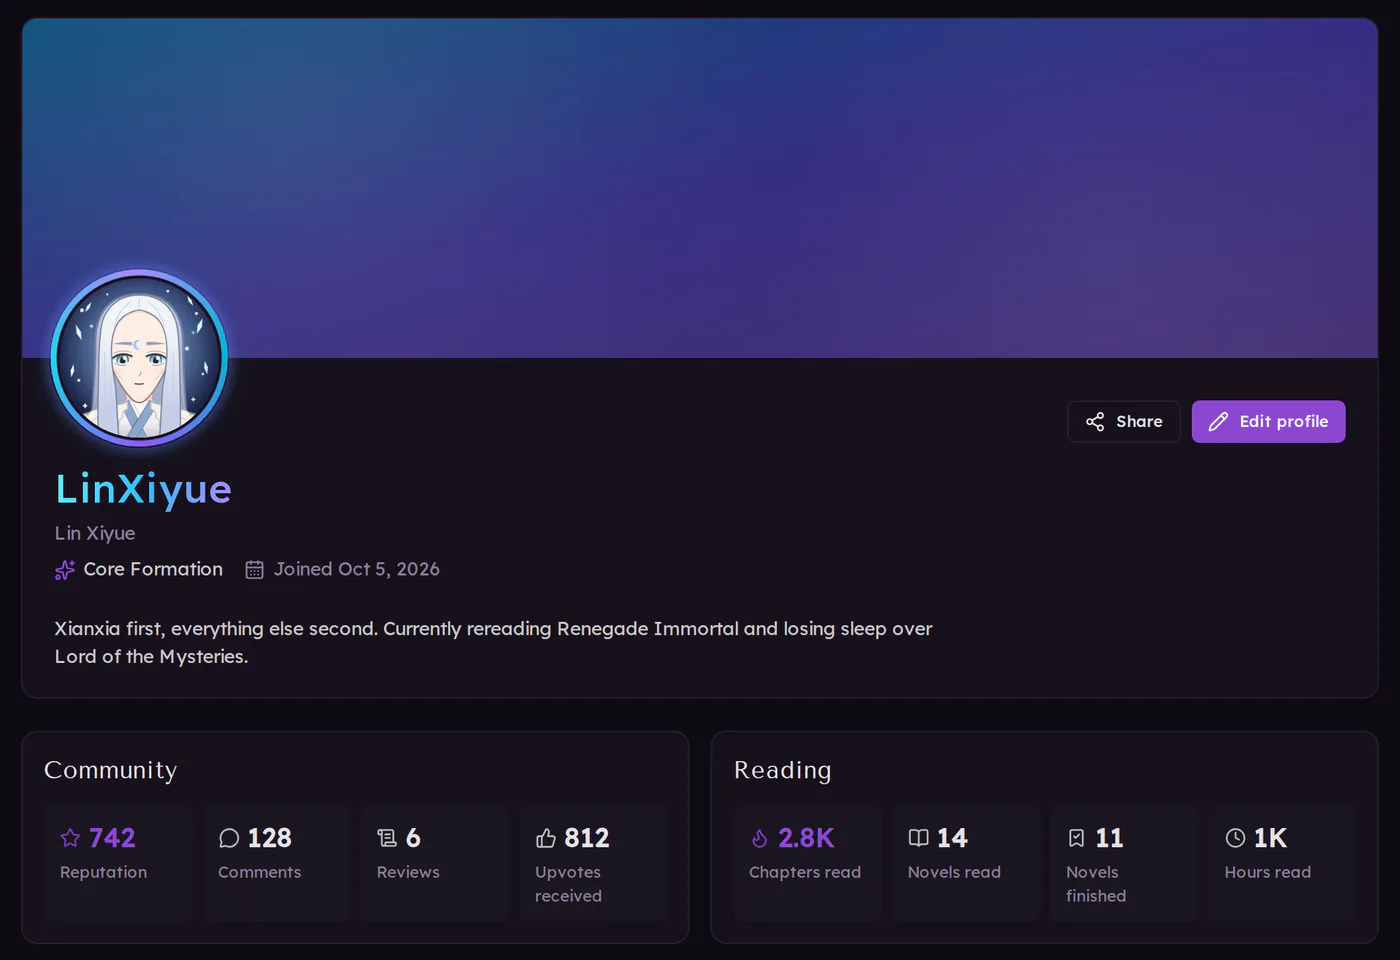Click the Reputation label
Image resolution: width=1400 pixels, height=960 pixels.
[x=103, y=872]
